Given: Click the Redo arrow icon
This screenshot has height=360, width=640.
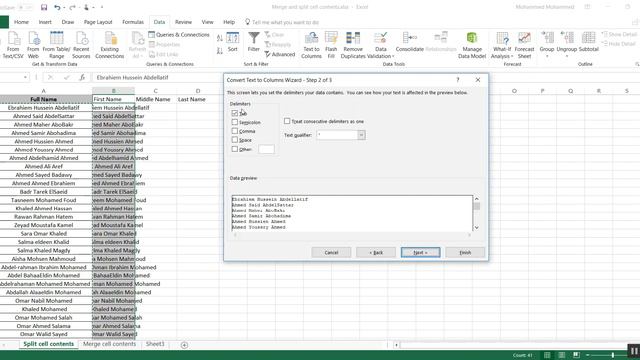Looking at the screenshot, I should coord(72,7).
